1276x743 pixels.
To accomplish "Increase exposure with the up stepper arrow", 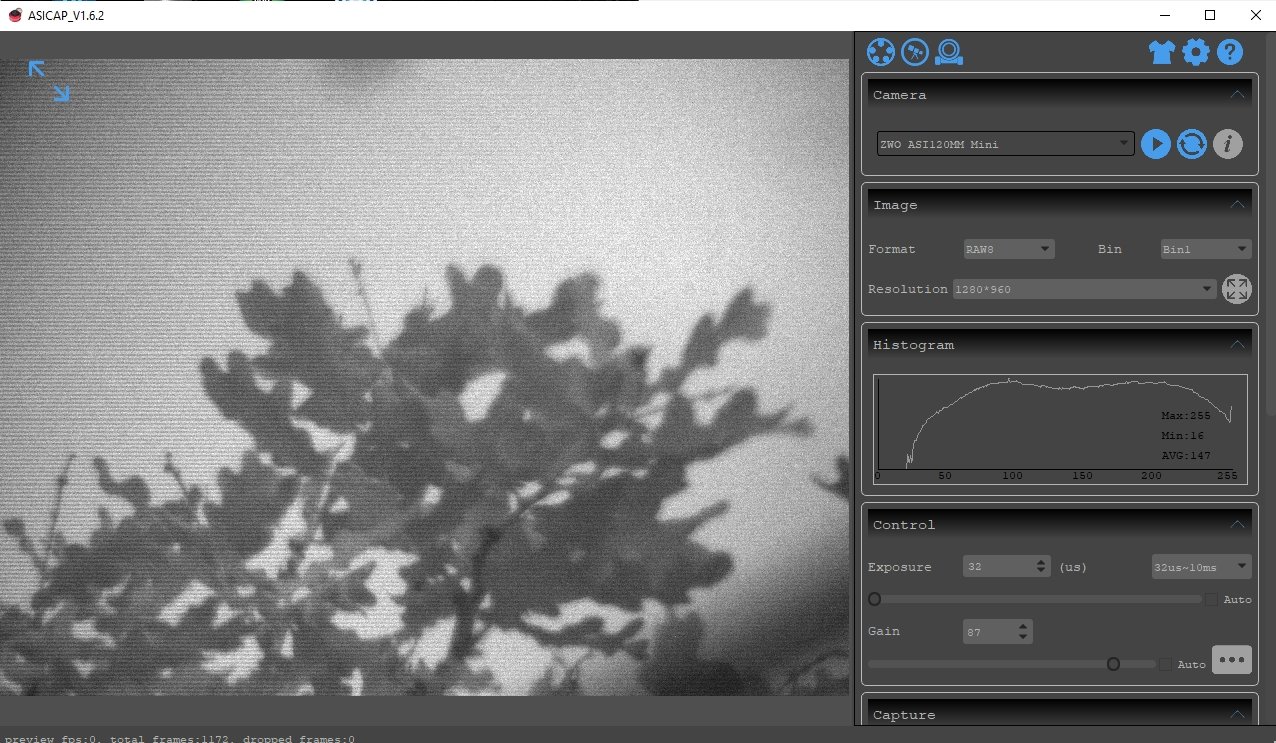I will 1042,562.
